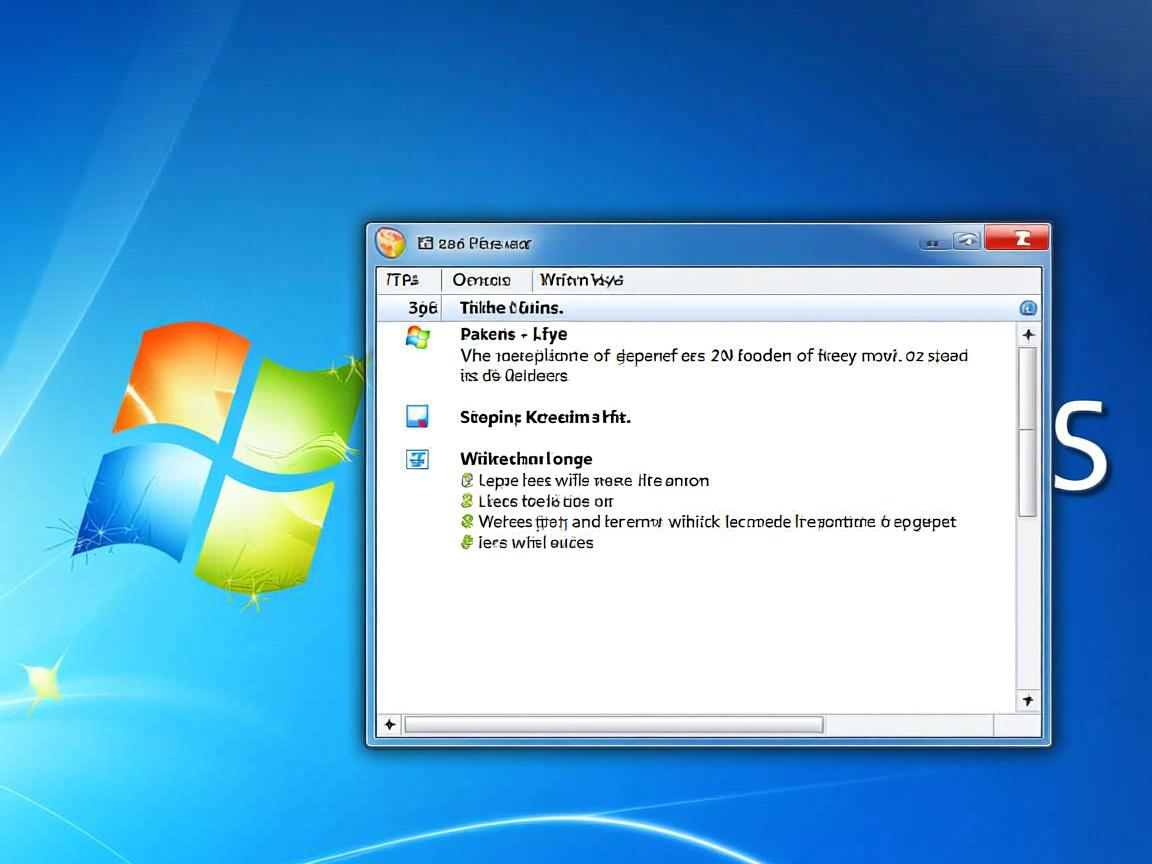
Task: Click the green icon before 'Wetees' list entry
Action: [466, 521]
